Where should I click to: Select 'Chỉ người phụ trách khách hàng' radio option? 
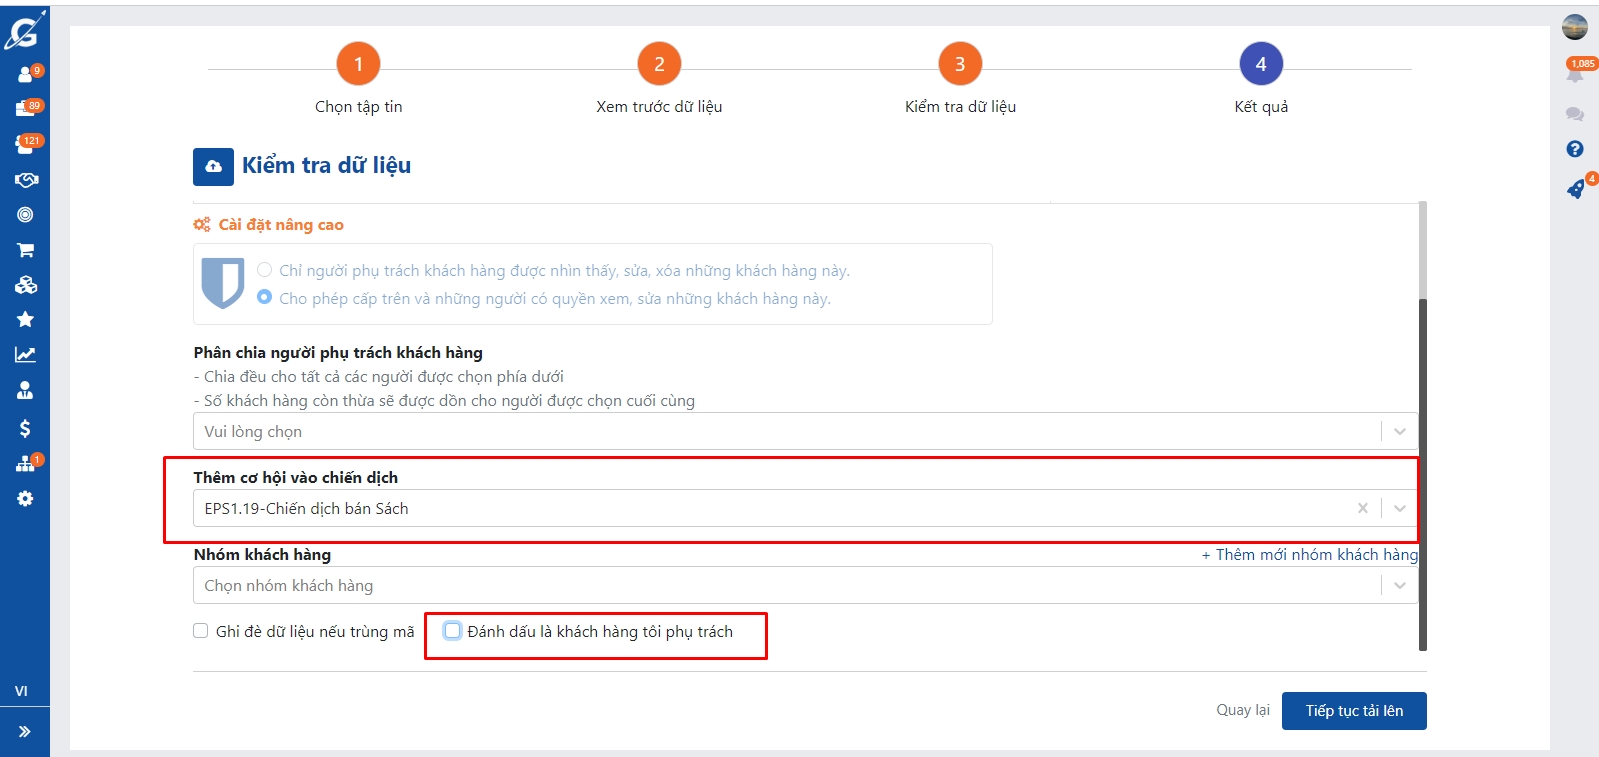click(x=265, y=270)
